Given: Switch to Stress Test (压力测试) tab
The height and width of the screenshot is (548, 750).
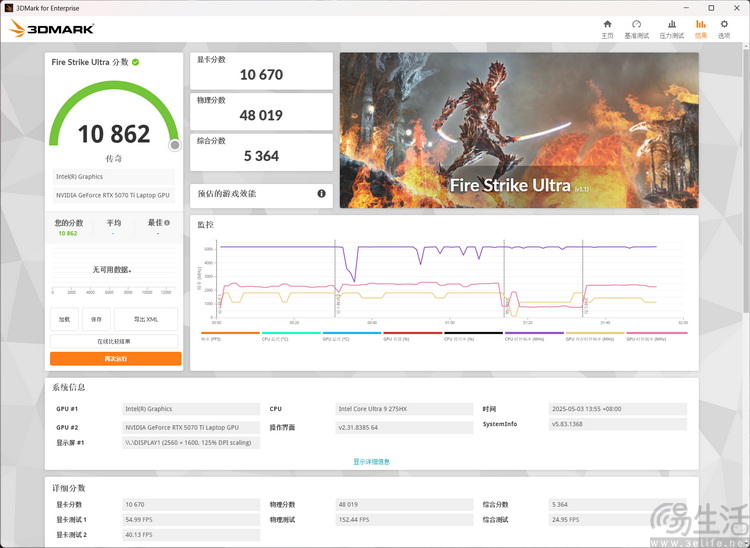Looking at the screenshot, I should click(x=672, y=29).
